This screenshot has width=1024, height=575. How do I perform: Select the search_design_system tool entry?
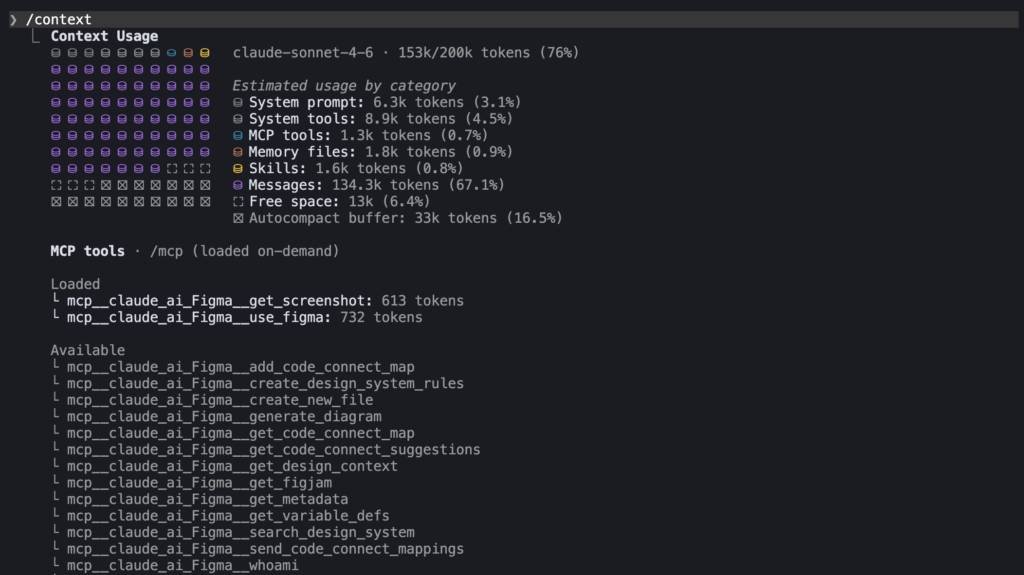click(x=240, y=532)
